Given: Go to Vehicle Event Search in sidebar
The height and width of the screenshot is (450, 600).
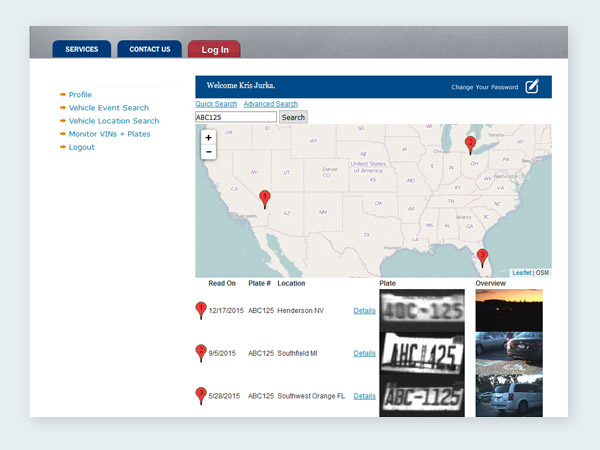Looking at the screenshot, I should click(108, 108).
